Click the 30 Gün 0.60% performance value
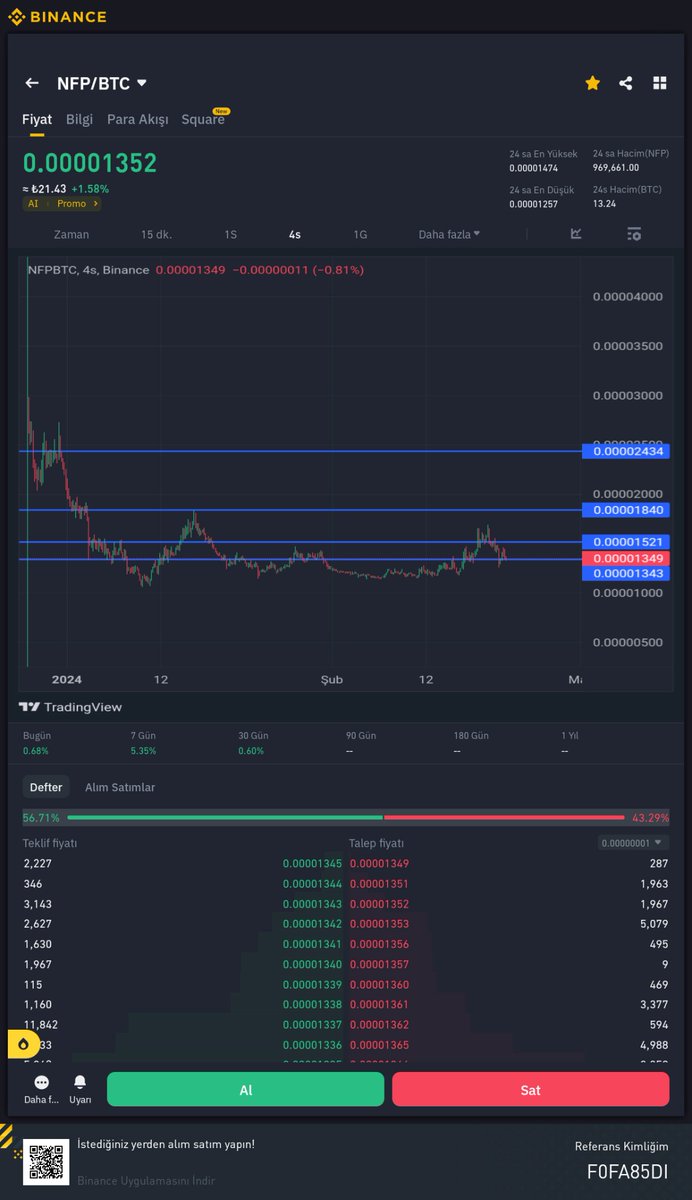The height and width of the screenshot is (1200, 692). pos(251,751)
